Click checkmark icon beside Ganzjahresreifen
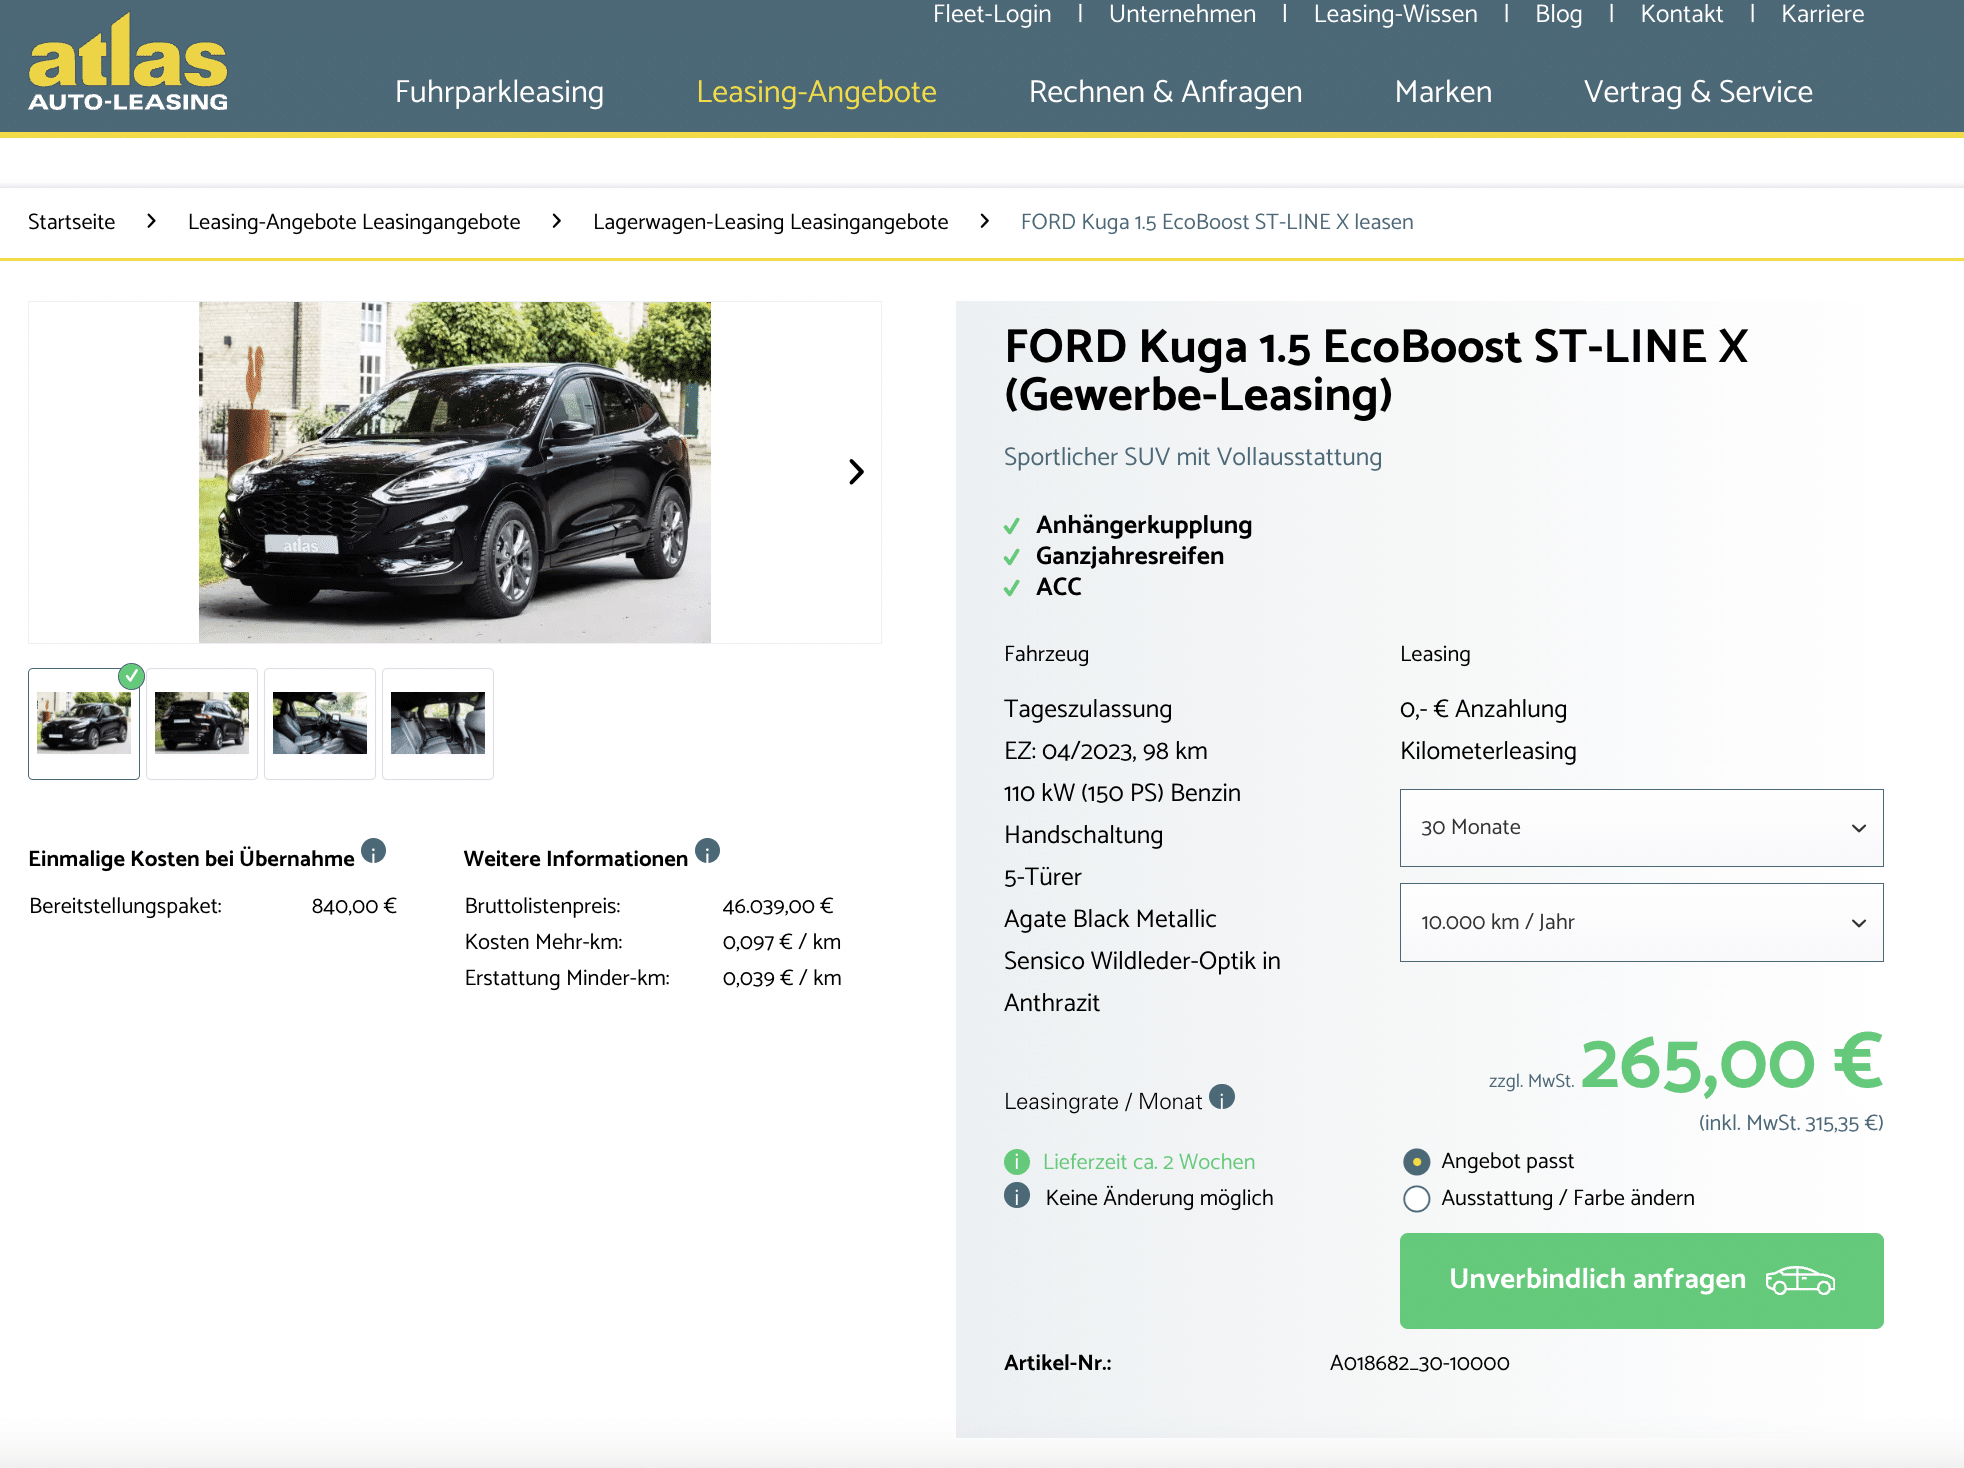The width and height of the screenshot is (1964, 1468). (1012, 557)
